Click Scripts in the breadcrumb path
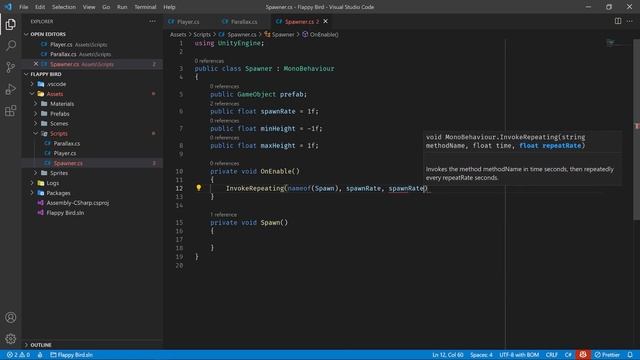This screenshot has height=360, width=640. tap(202, 35)
